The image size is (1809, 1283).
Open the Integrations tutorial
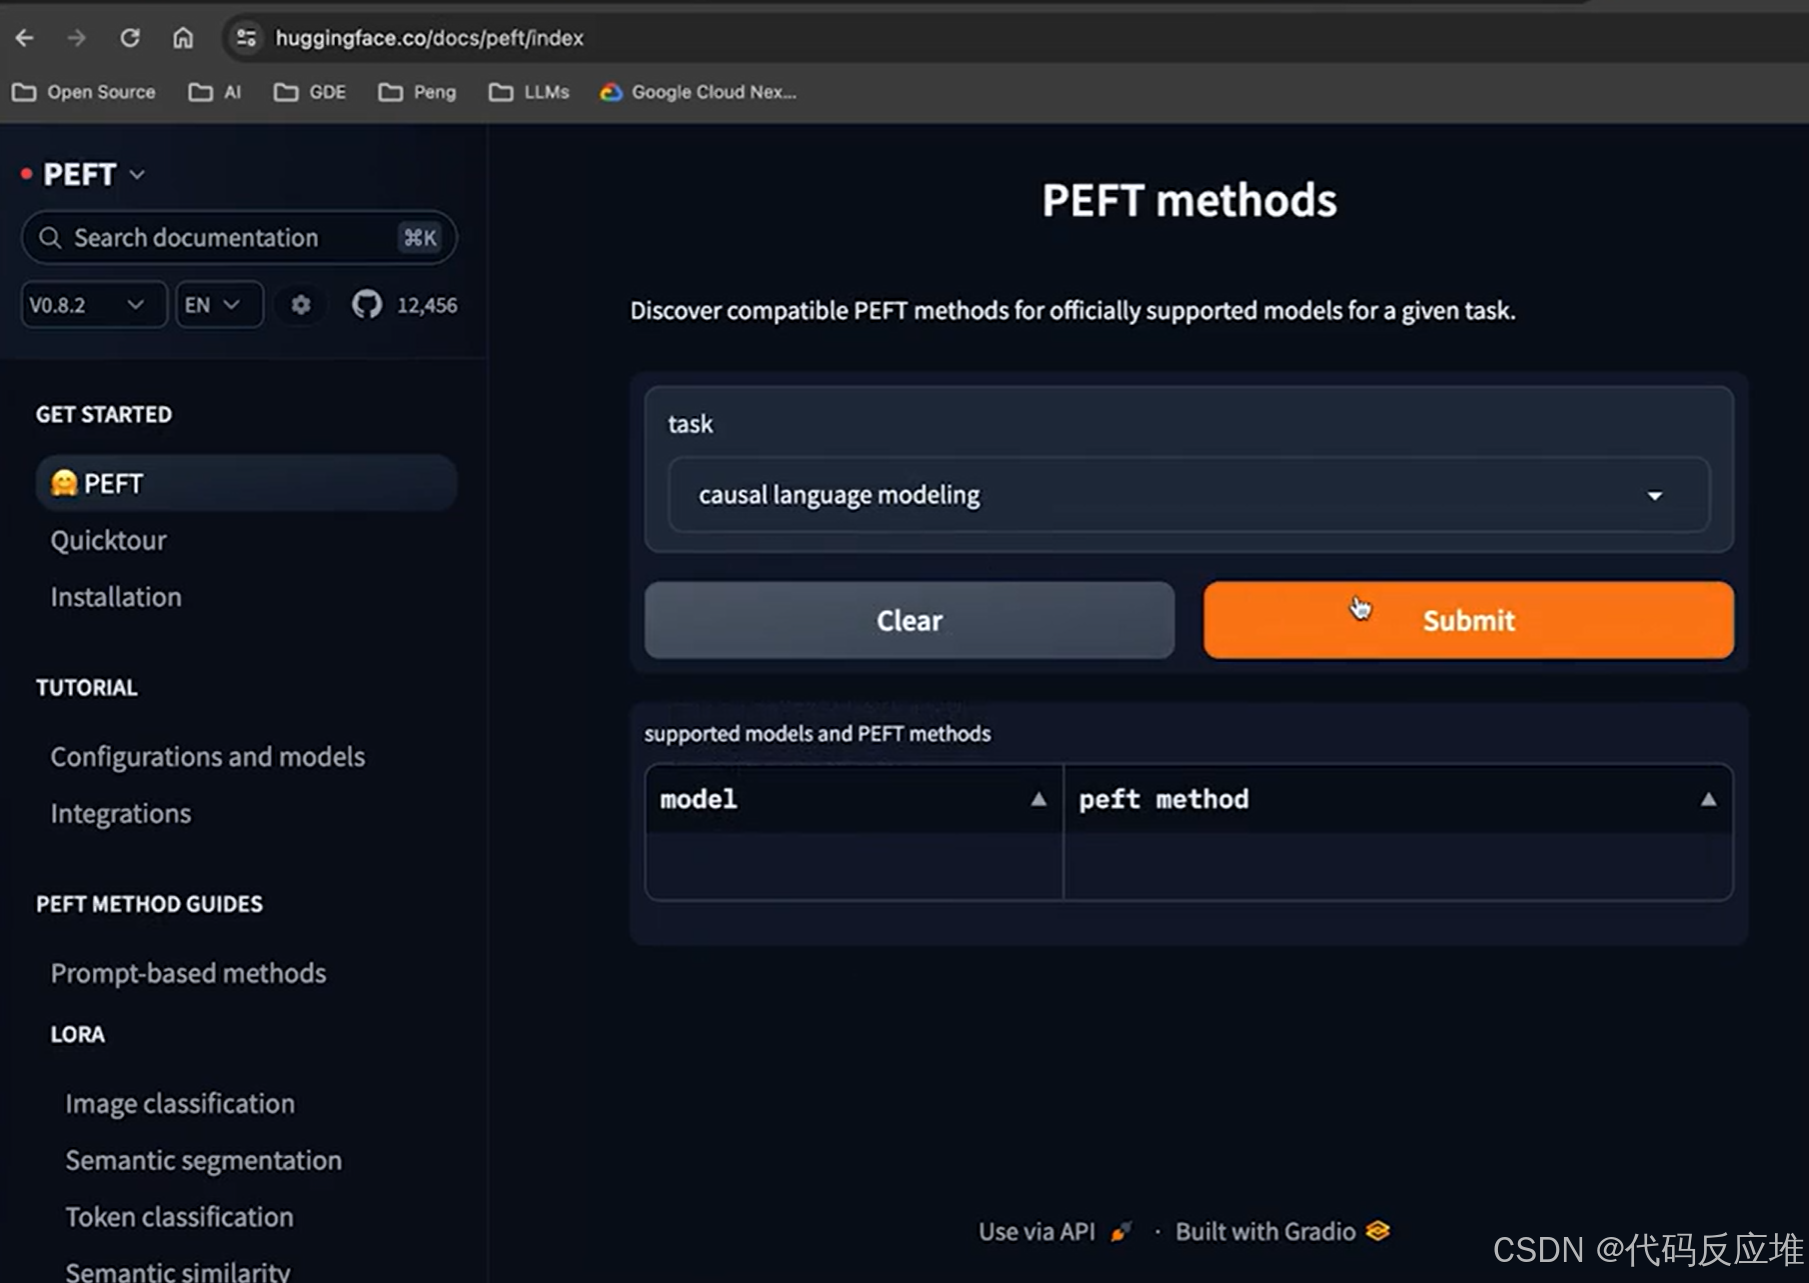tap(121, 814)
